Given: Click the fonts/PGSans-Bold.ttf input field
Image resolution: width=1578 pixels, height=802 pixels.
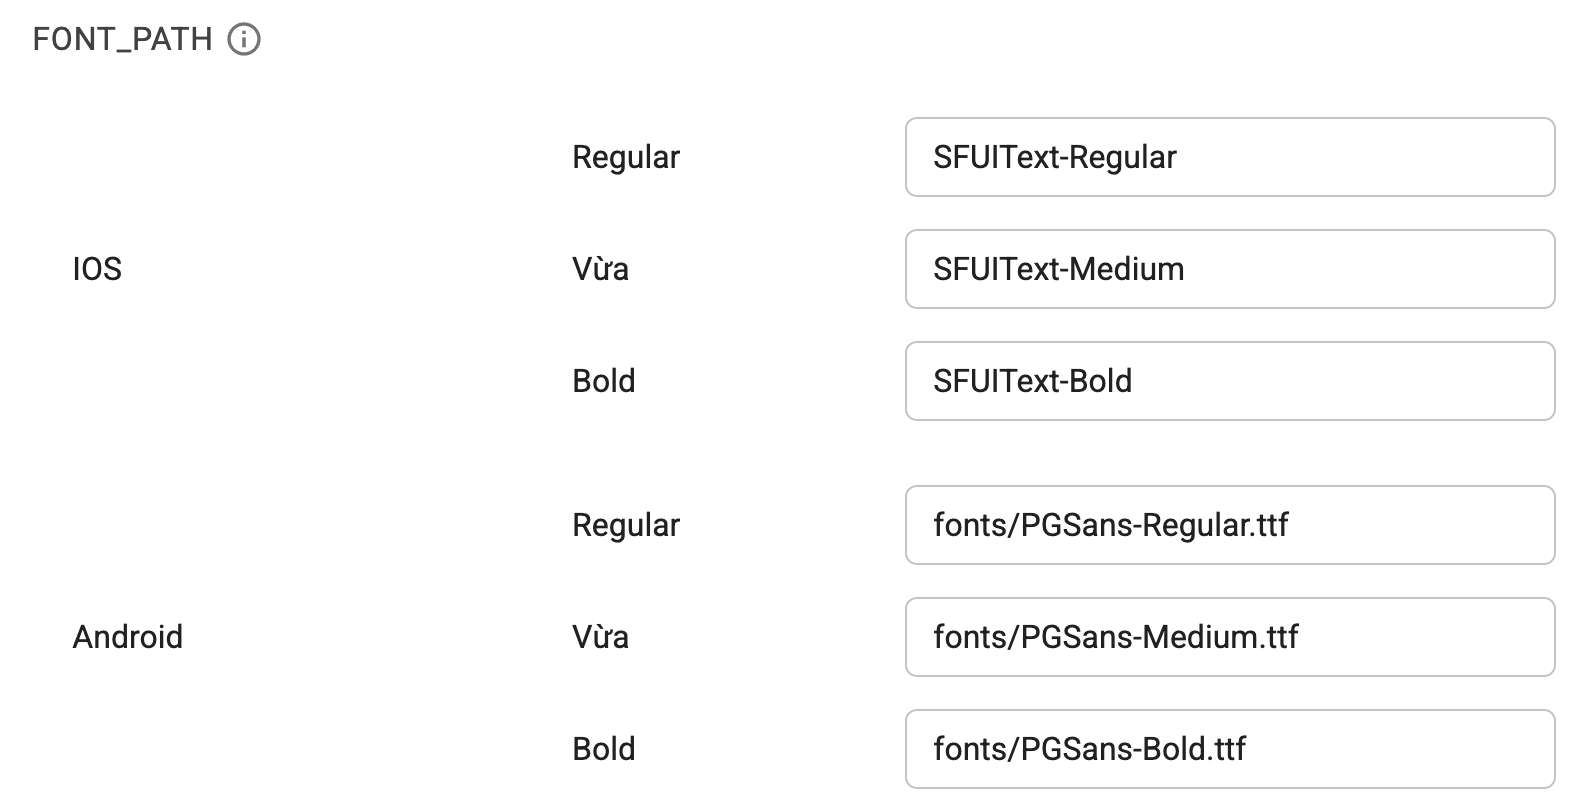Looking at the screenshot, I should click(x=1228, y=749).
